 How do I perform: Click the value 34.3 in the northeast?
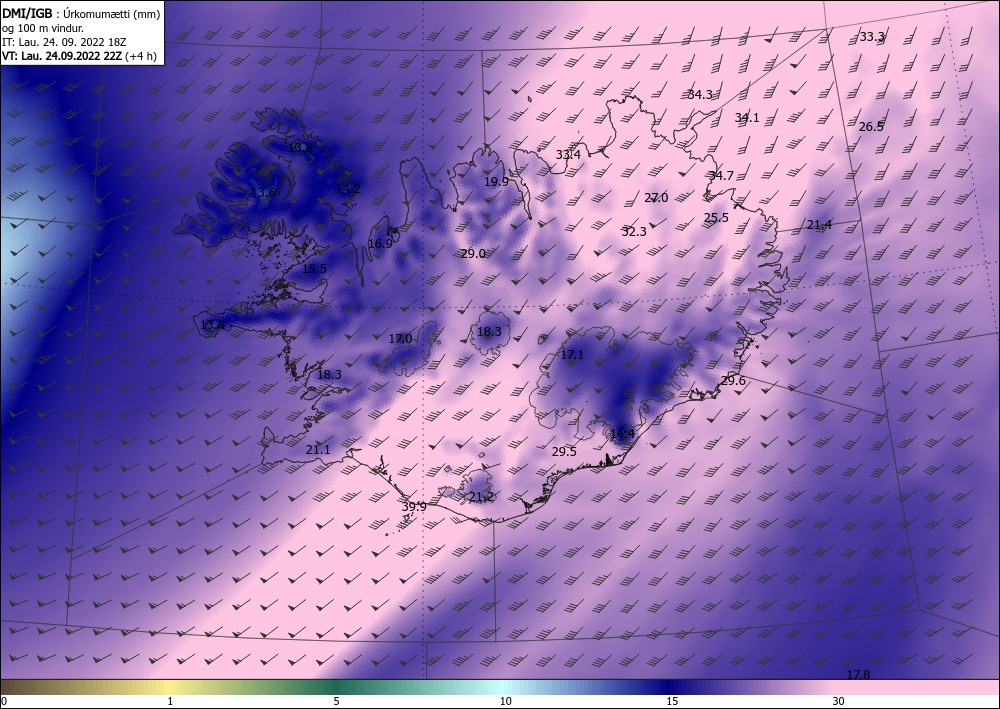pos(700,95)
